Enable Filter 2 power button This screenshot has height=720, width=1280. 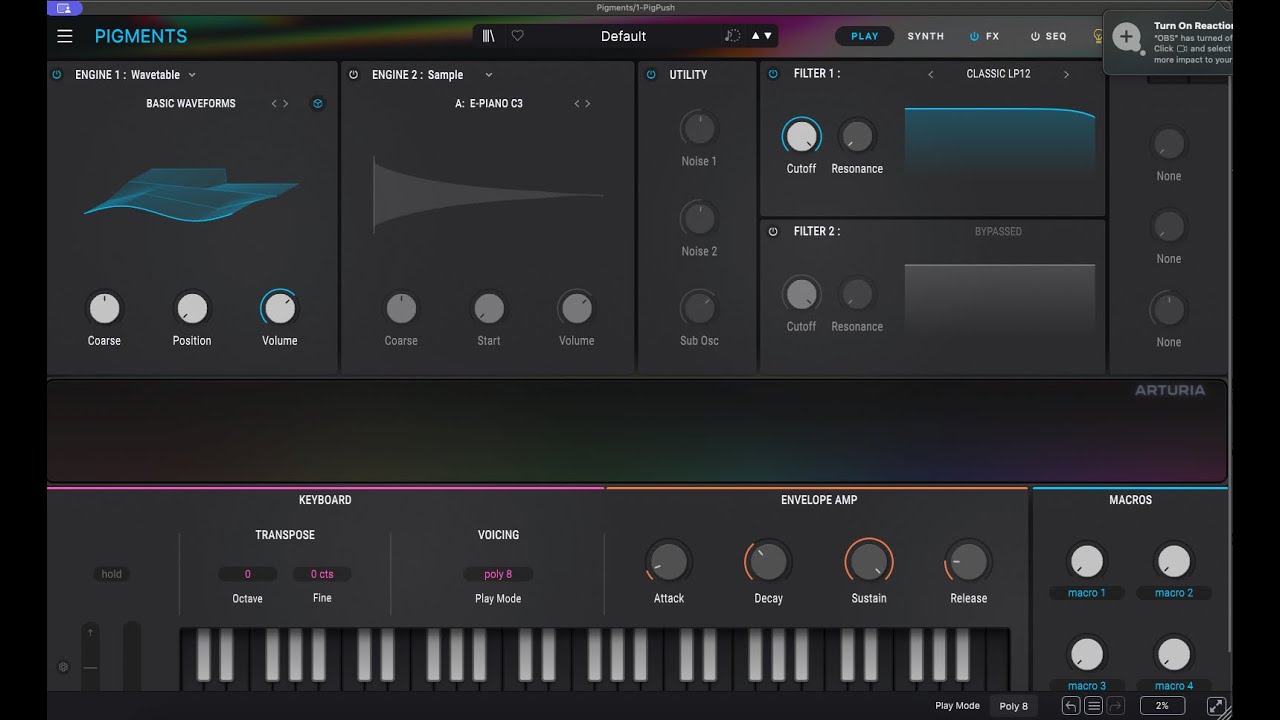coord(773,231)
